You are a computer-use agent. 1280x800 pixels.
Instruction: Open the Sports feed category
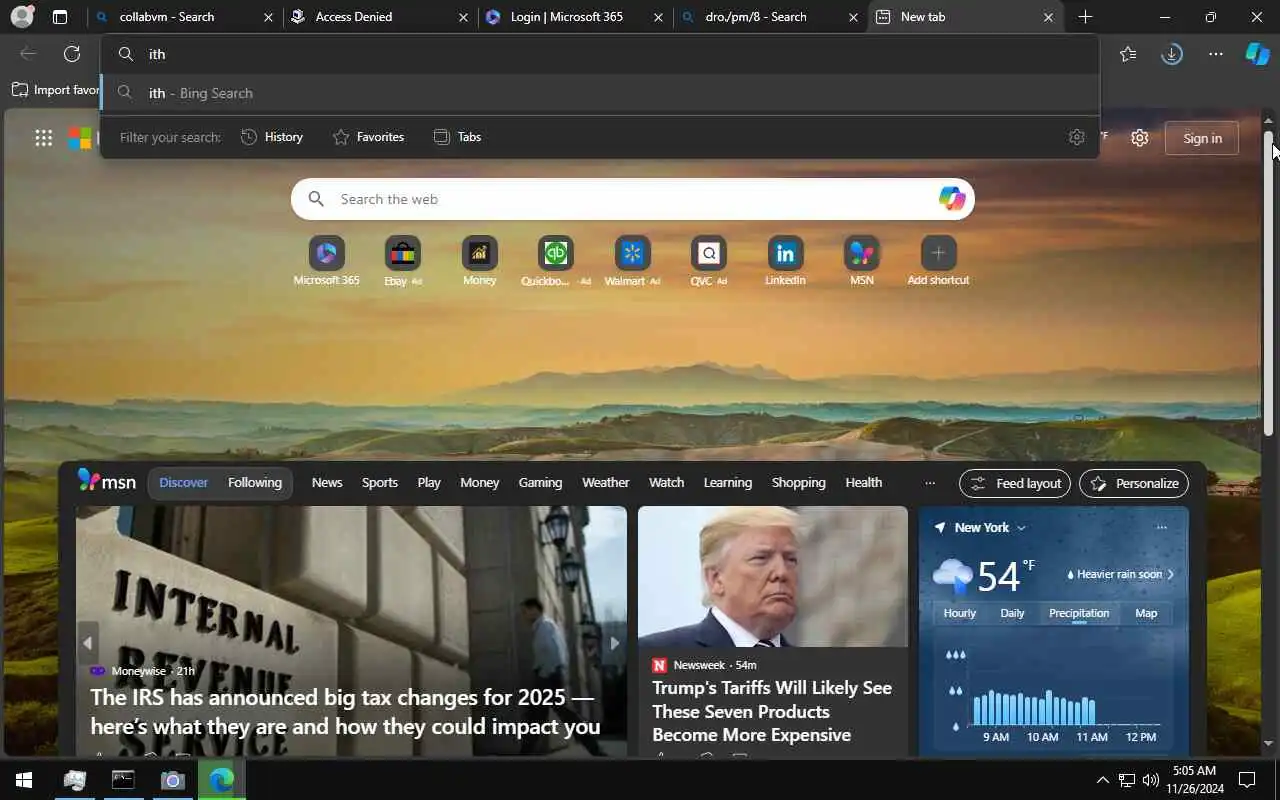pos(380,483)
